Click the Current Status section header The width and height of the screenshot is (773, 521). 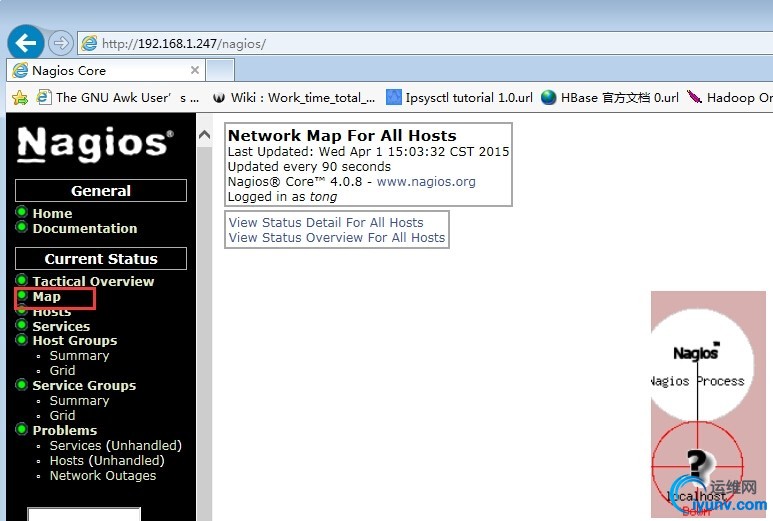[101, 259]
